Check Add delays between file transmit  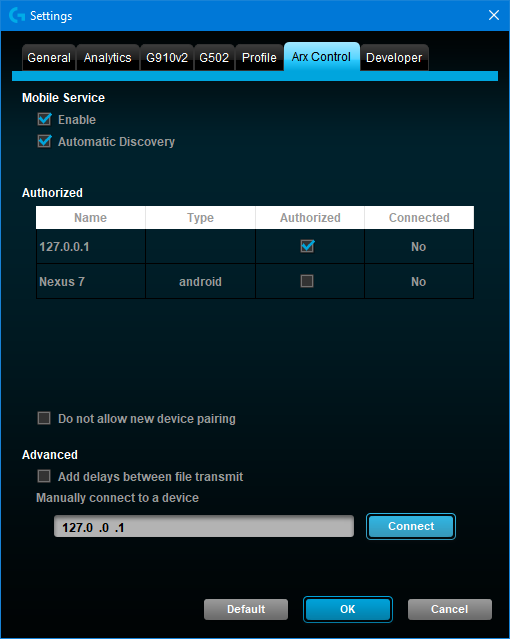coord(44,476)
